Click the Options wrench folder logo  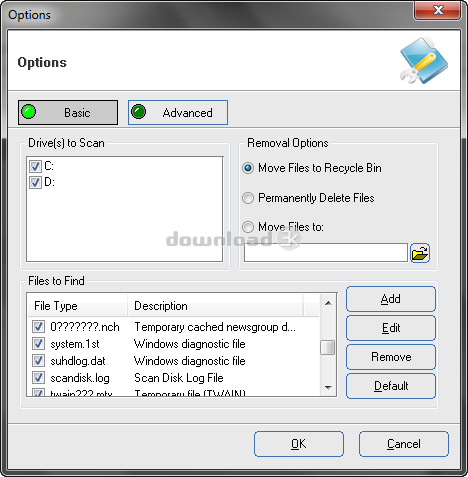point(424,60)
